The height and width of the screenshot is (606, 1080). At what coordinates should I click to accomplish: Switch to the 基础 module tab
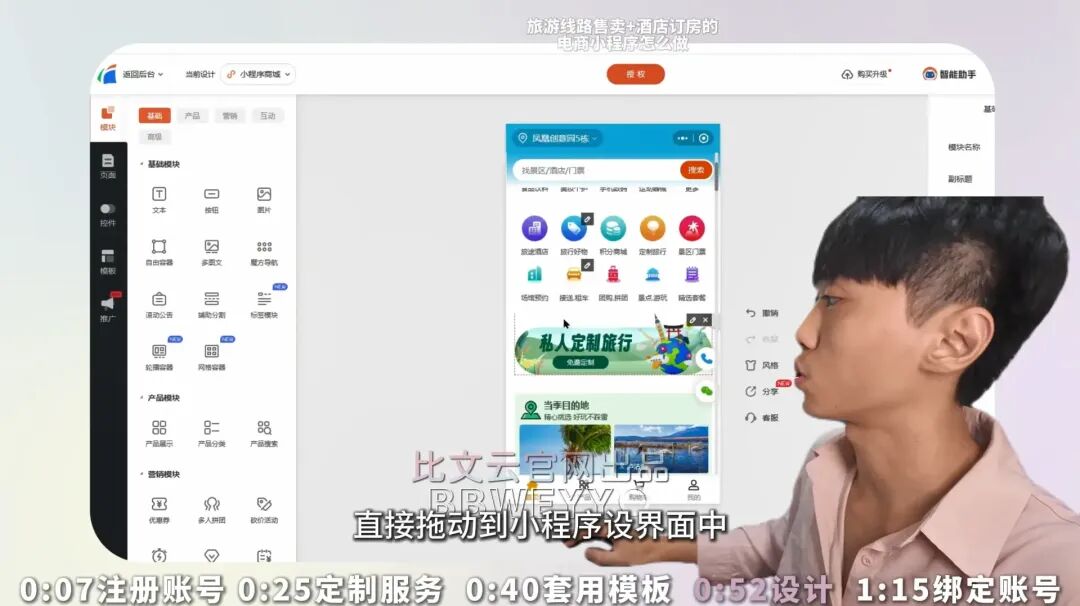(154, 116)
